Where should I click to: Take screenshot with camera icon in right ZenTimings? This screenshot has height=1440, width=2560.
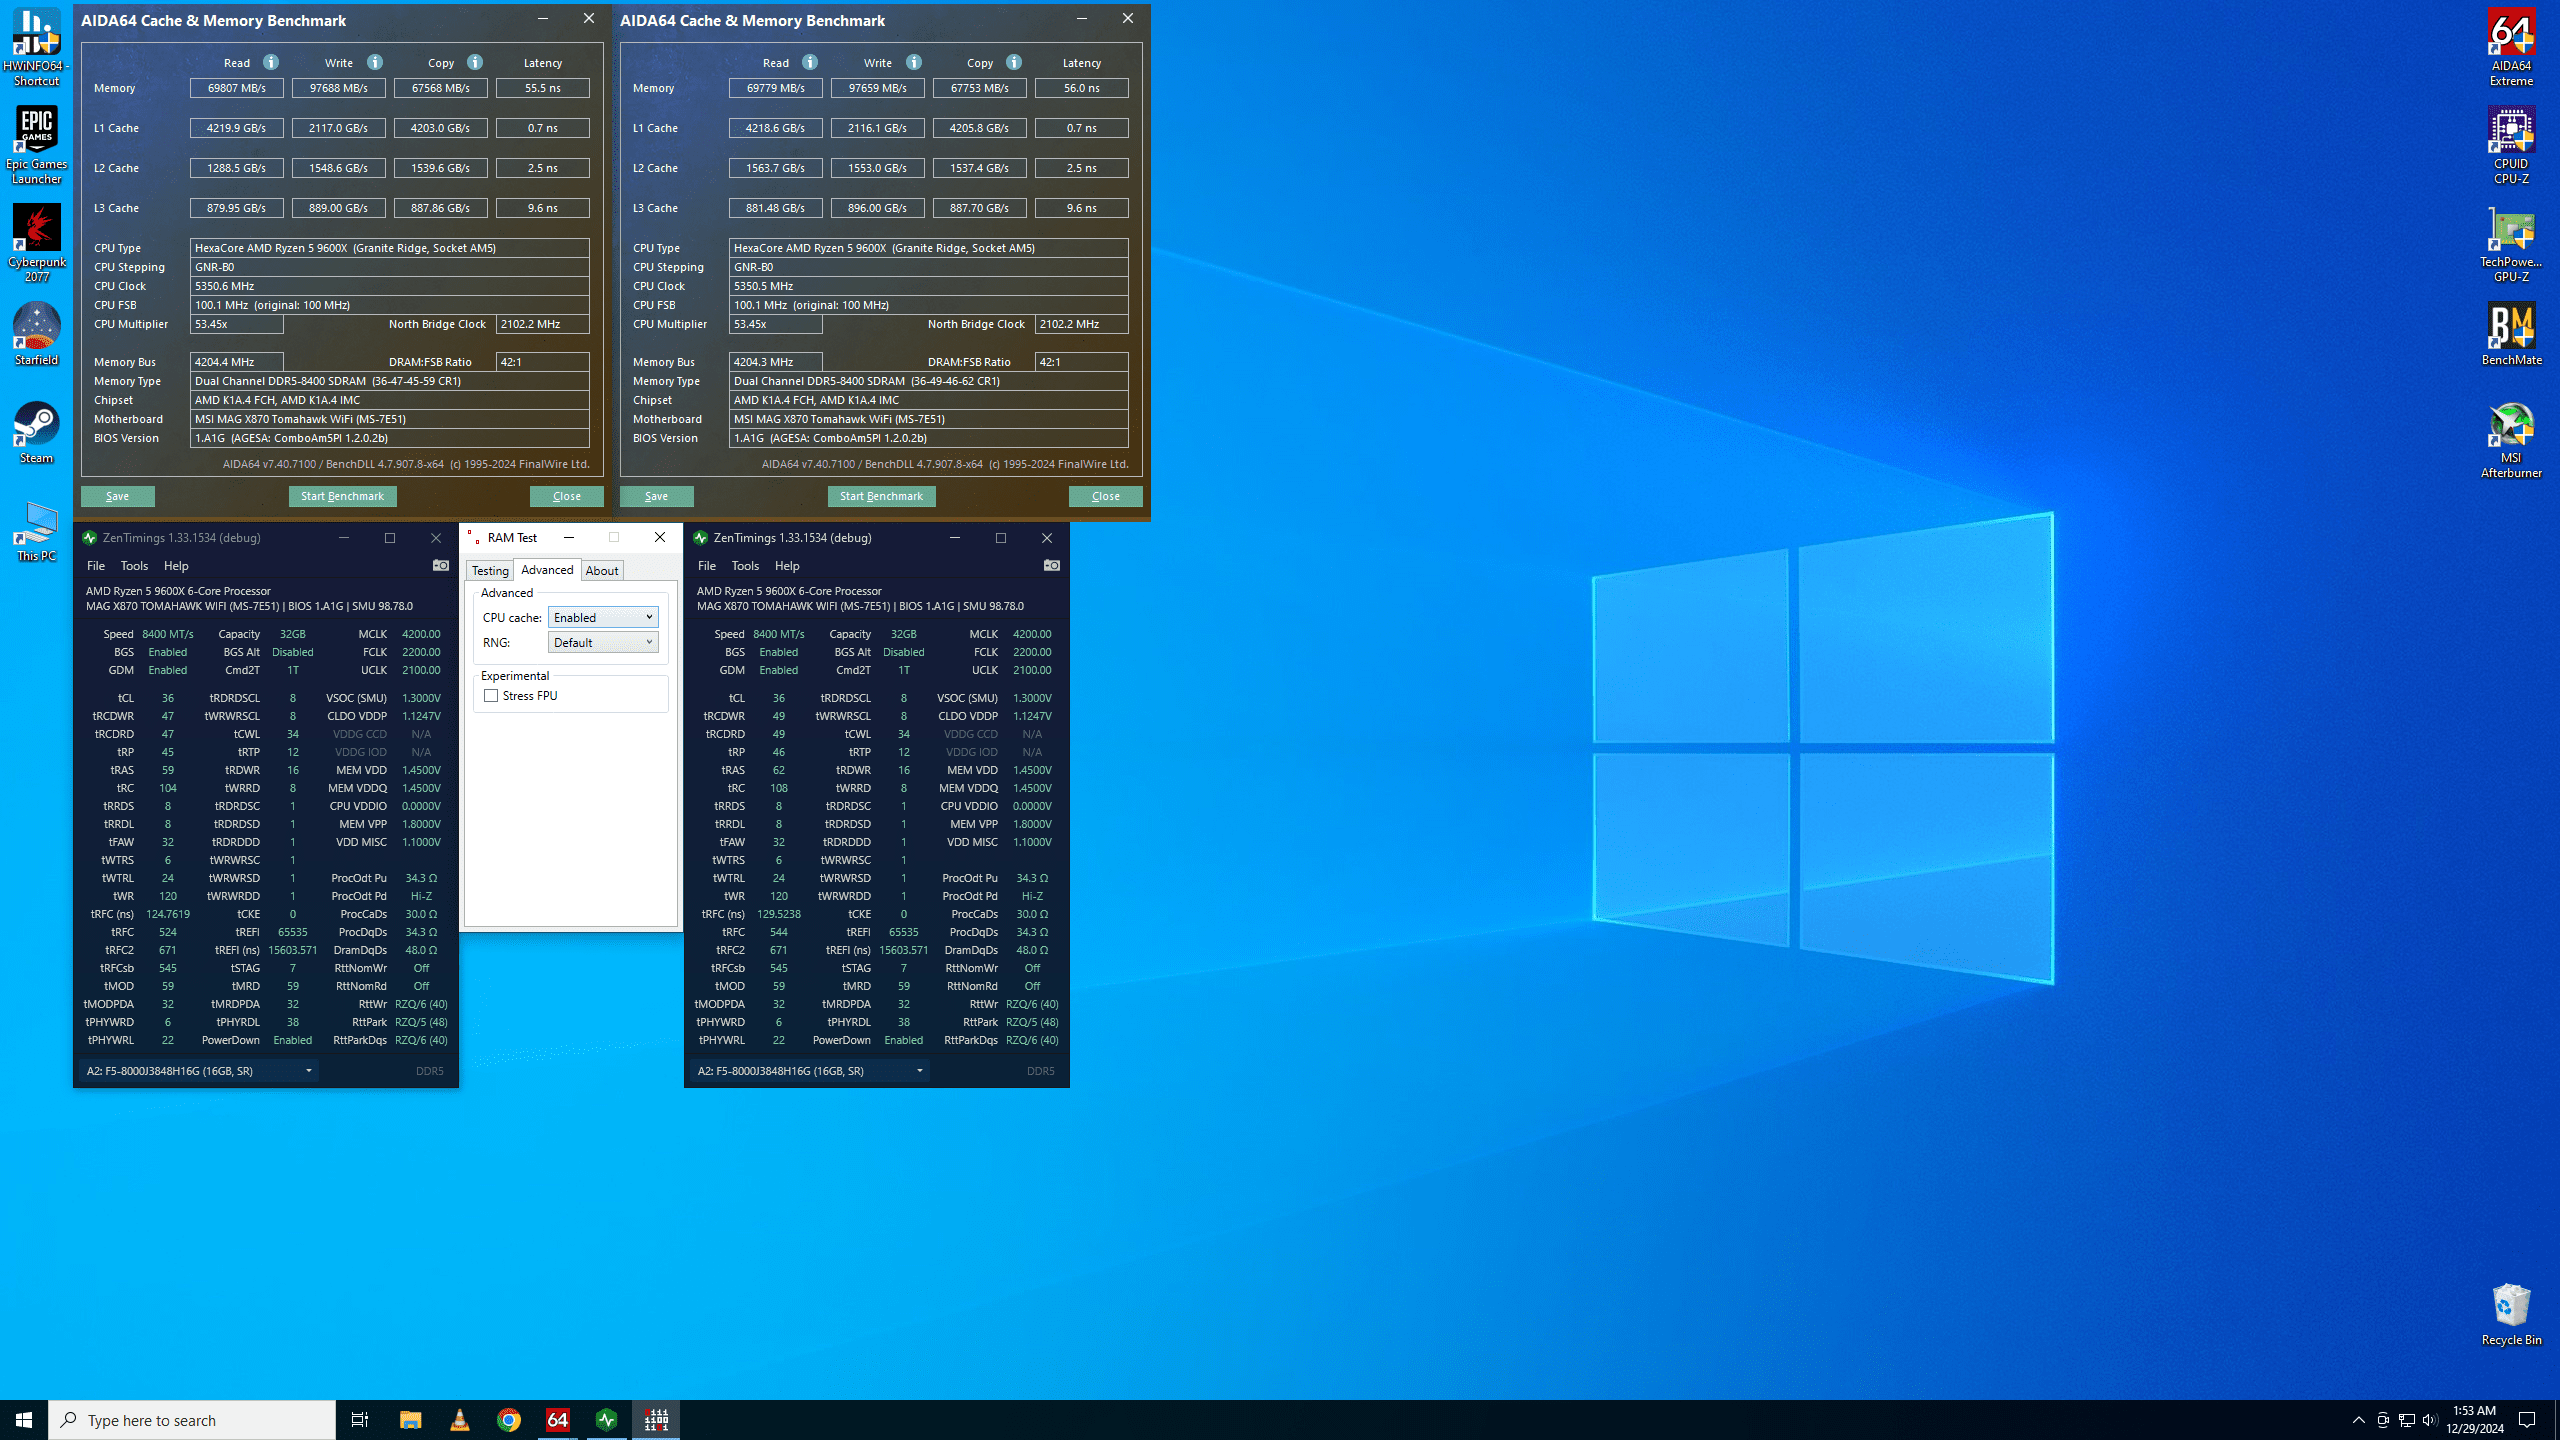pos(1051,565)
